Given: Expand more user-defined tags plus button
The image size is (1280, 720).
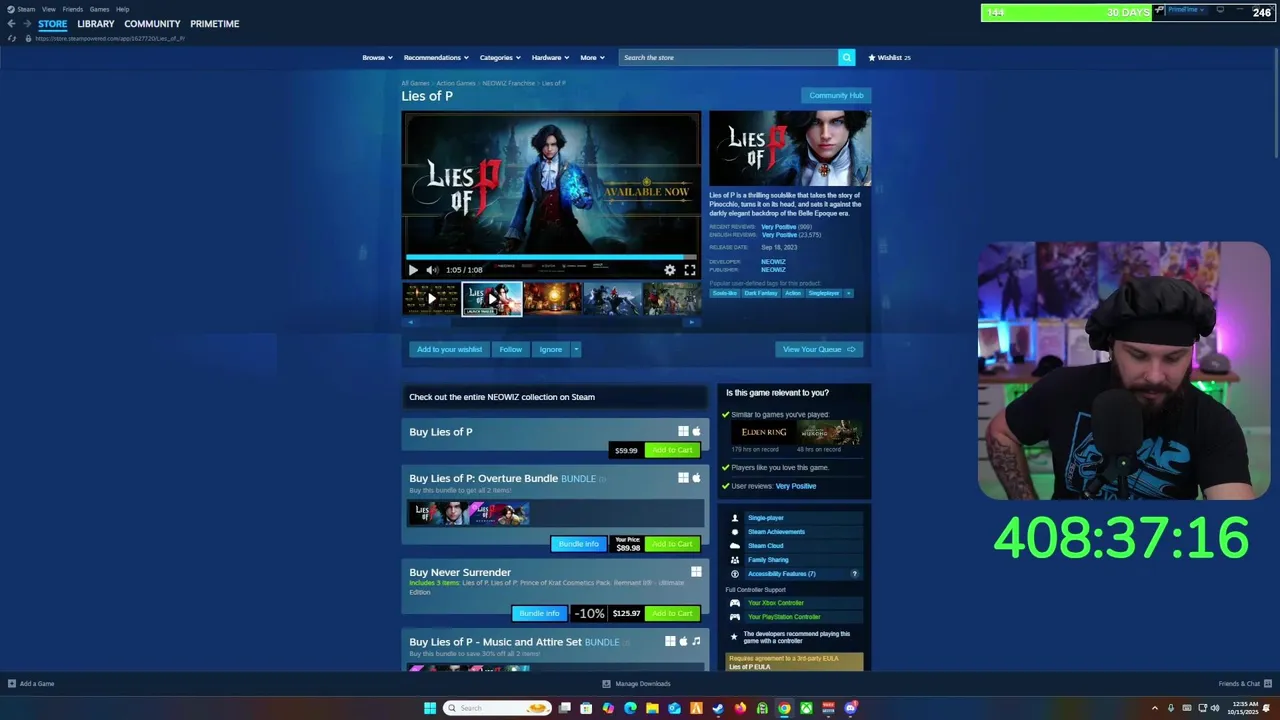Looking at the screenshot, I should [849, 293].
